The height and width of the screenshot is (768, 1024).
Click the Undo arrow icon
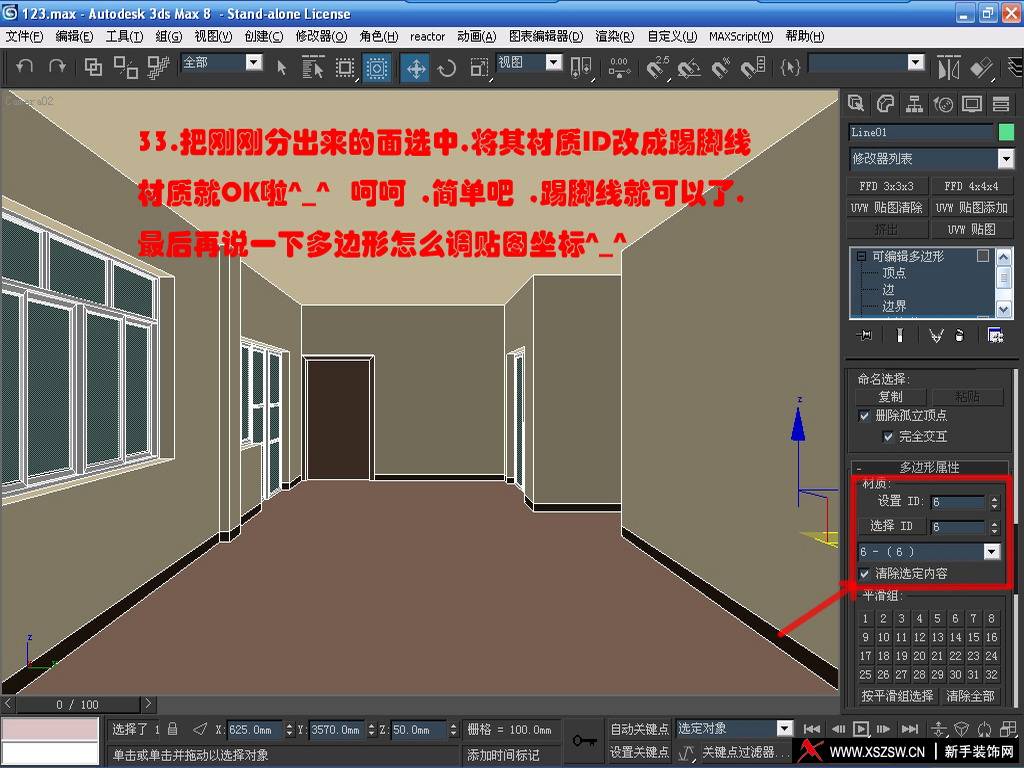pyautogui.click(x=24, y=66)
